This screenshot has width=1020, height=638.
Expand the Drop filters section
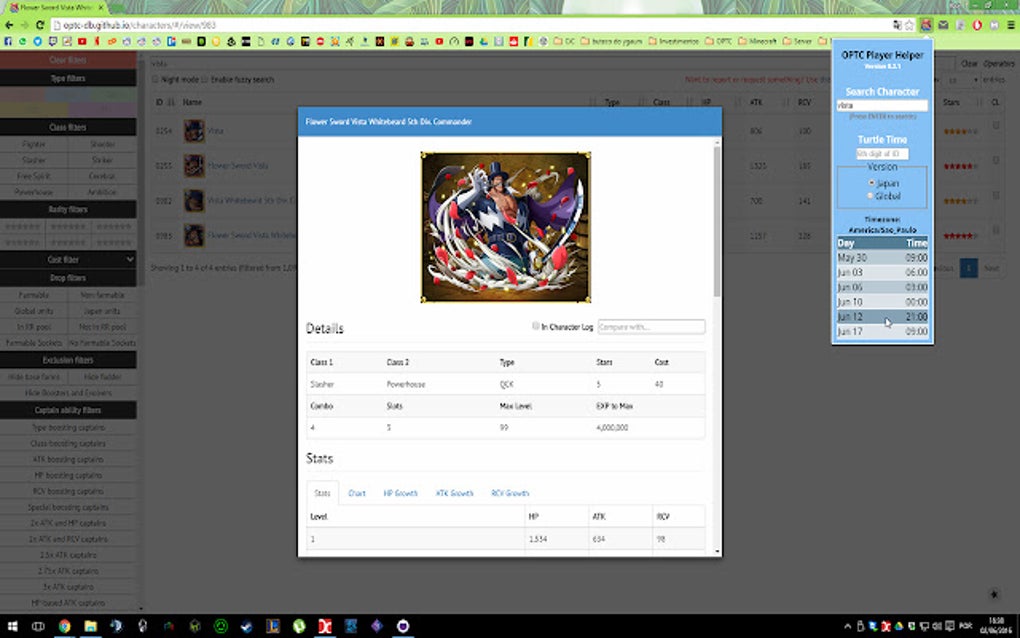click(x=67, y=276)
